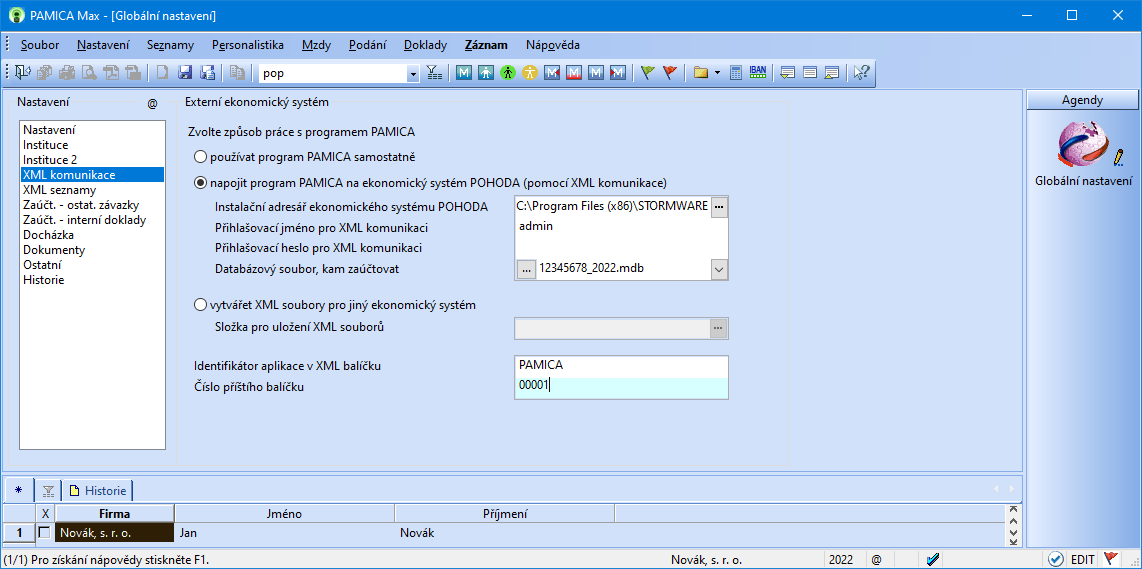
Task: Click the exit door toolbar icon
Action: click(x=23, y=72)
